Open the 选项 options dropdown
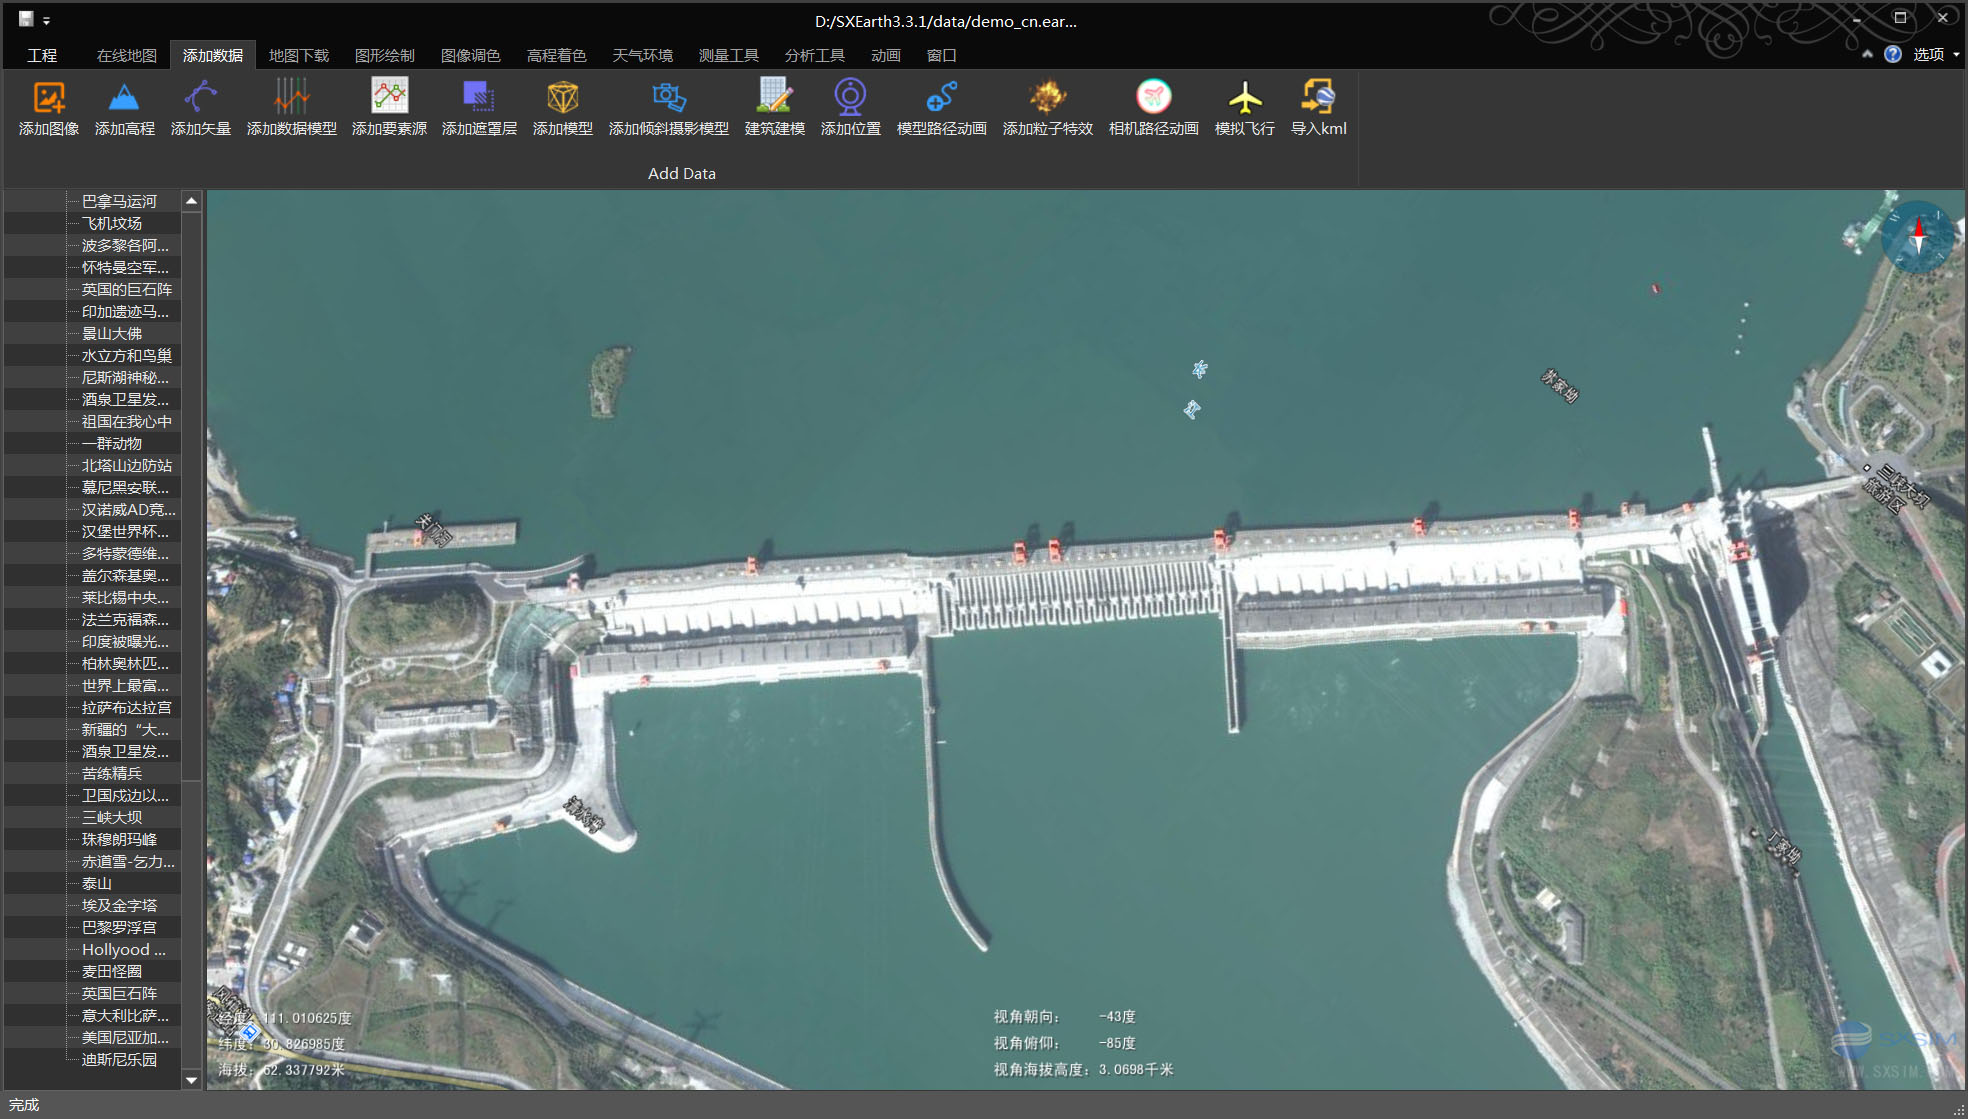Screen dimensions: 1968x1119 [x=1936, y=54]
